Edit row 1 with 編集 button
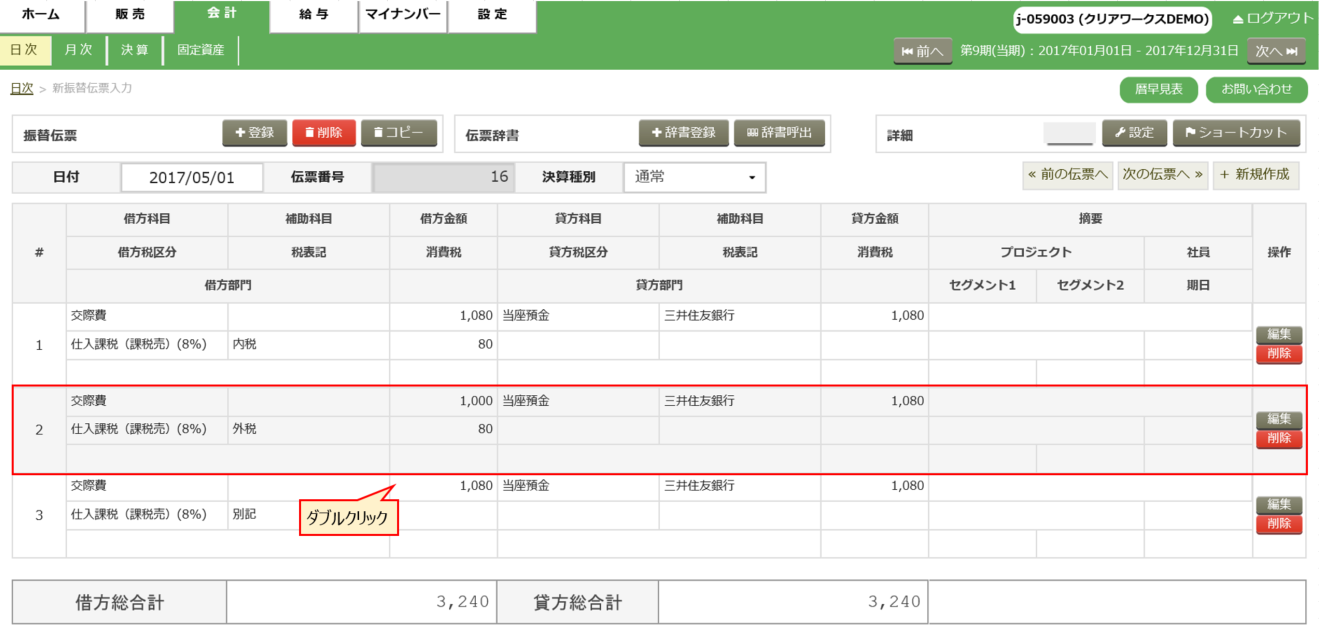This screenshot has width=1319, height=628. click(x=1279, y=335)
